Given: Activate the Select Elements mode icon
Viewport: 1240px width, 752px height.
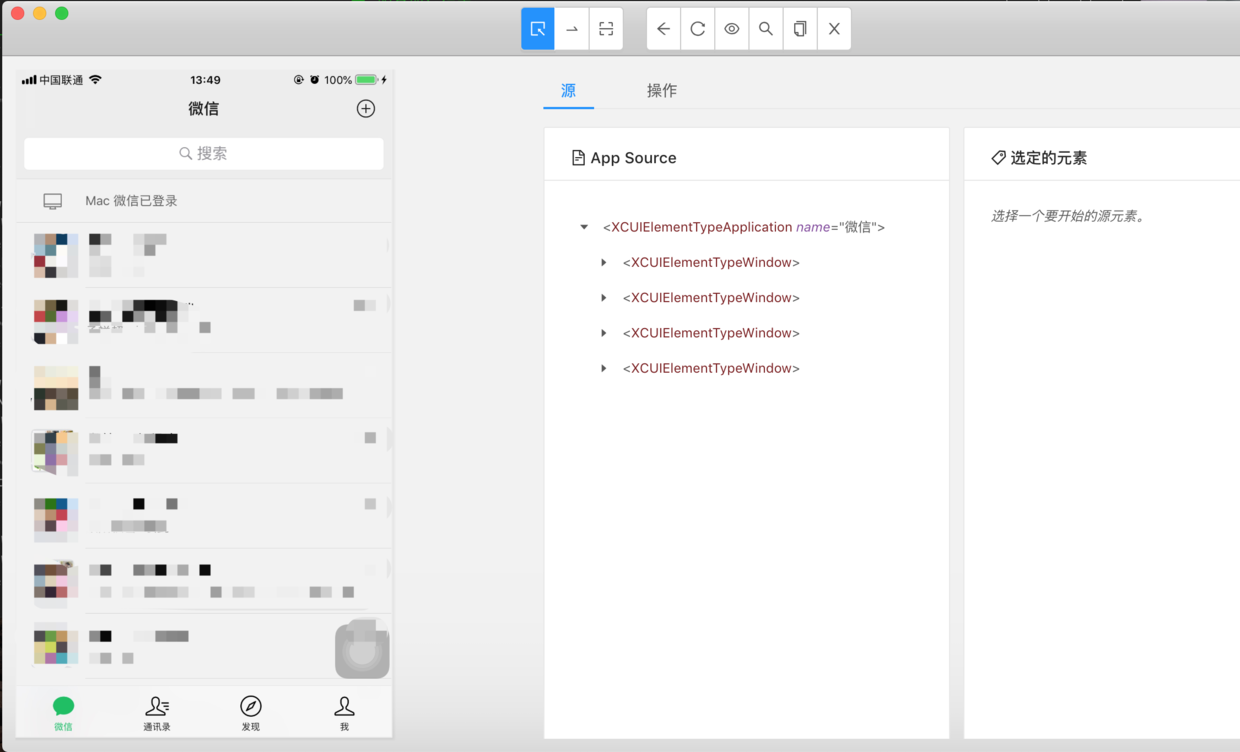Looking at the screenshot, I should [x=538, y=29].
